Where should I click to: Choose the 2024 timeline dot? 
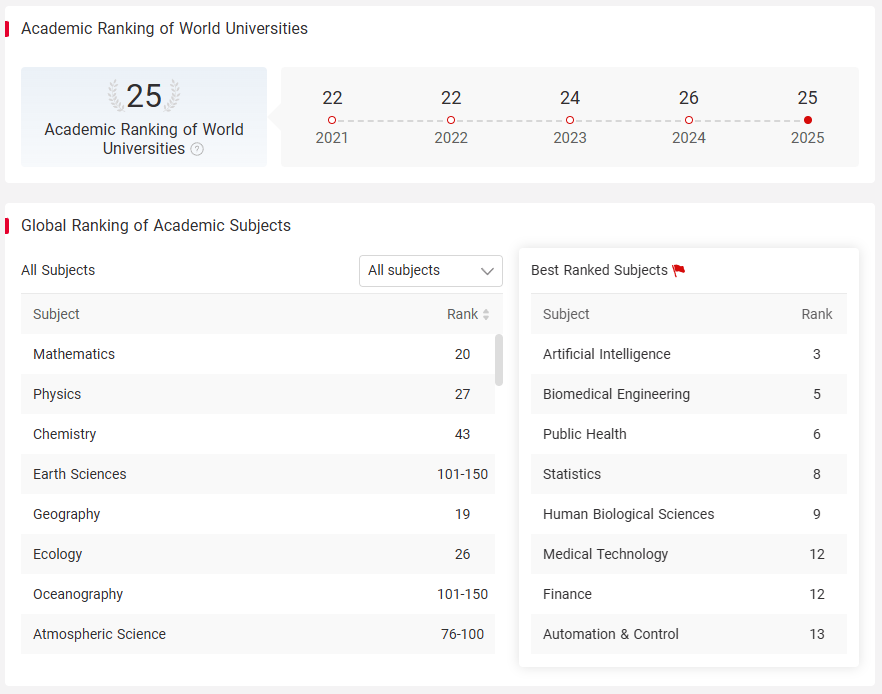point(688,120)
